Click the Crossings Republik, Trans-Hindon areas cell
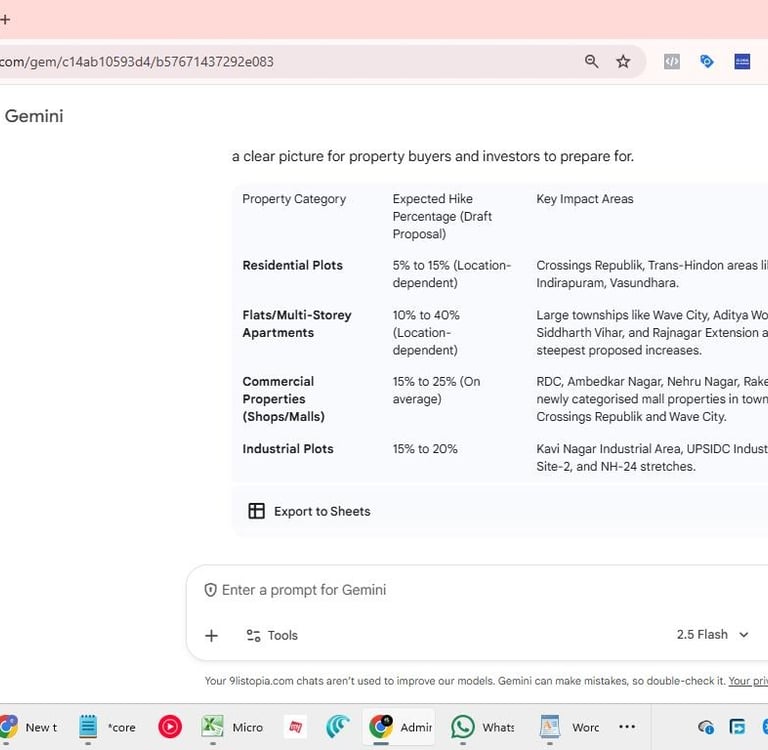Screen dimensions: 768x750 click(652, 274)
